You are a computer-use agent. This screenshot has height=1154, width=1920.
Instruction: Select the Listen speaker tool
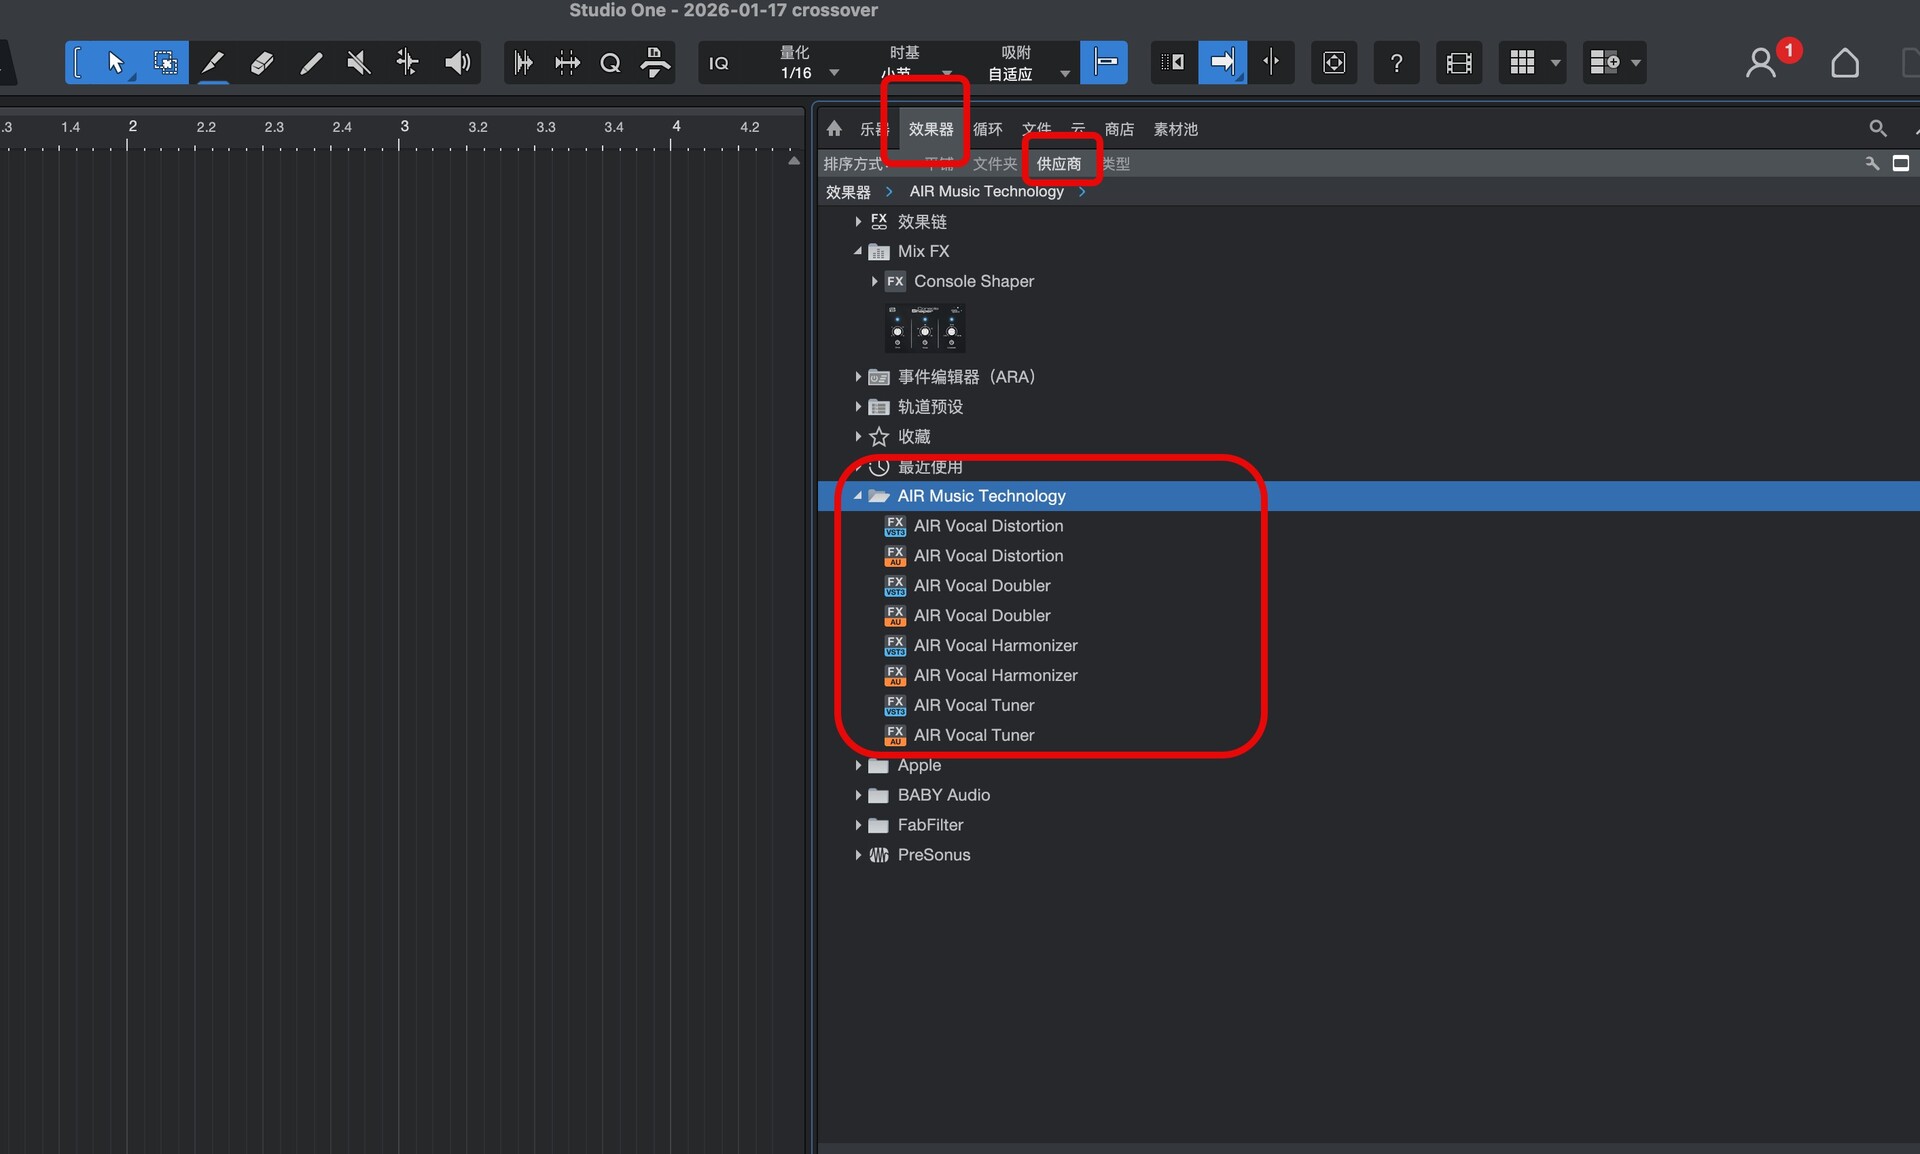[457, 63]
